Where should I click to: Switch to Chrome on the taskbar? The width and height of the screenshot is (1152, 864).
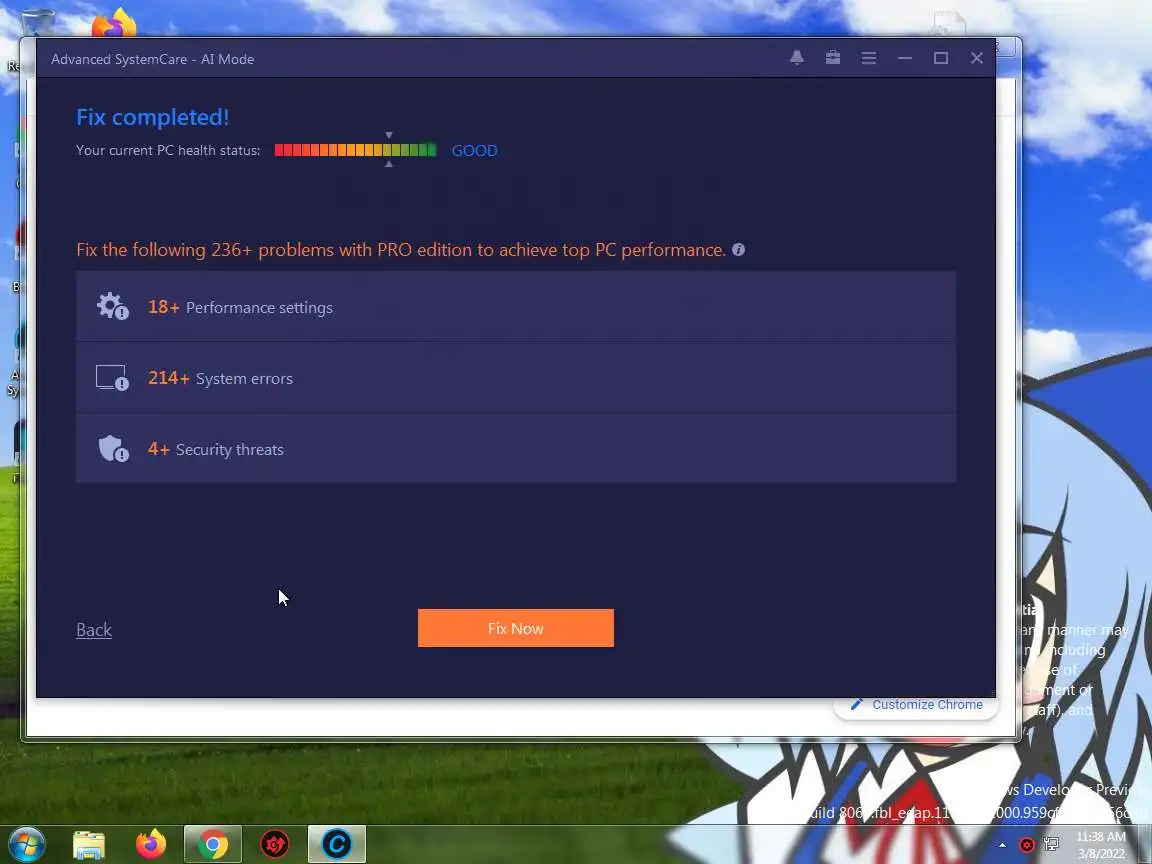click(212, 845)
